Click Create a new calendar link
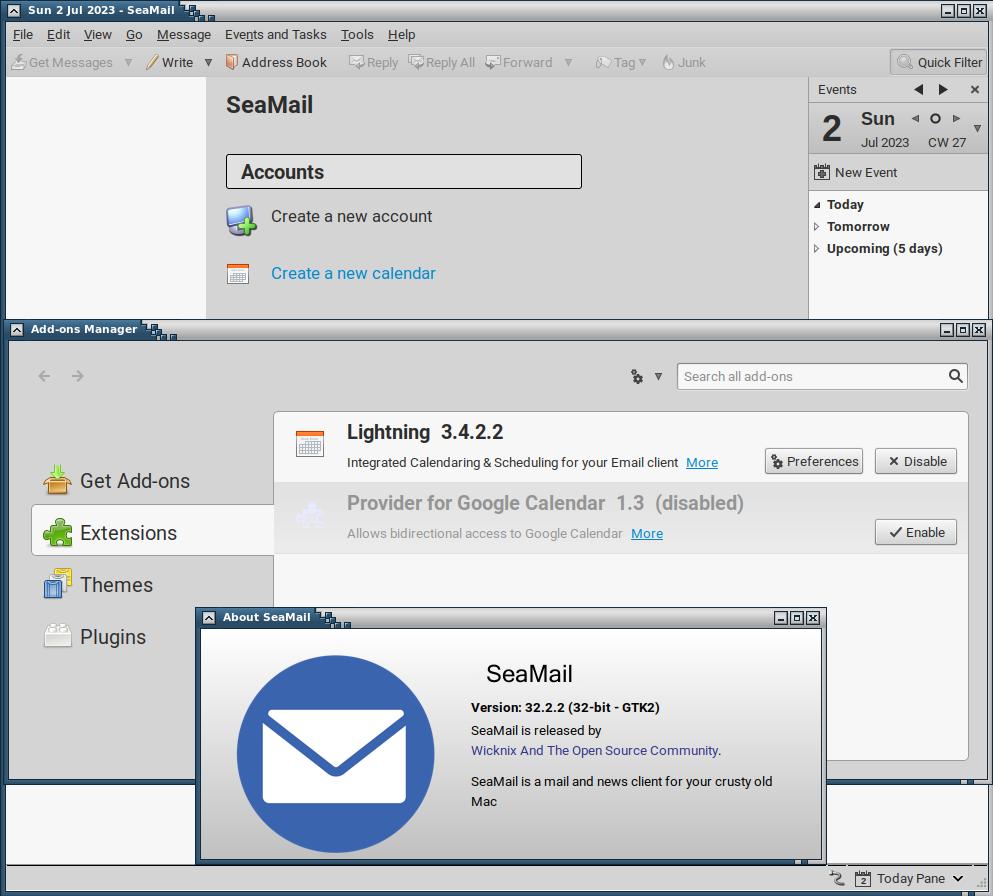This screenshot has height=896, width=993. 353,274
